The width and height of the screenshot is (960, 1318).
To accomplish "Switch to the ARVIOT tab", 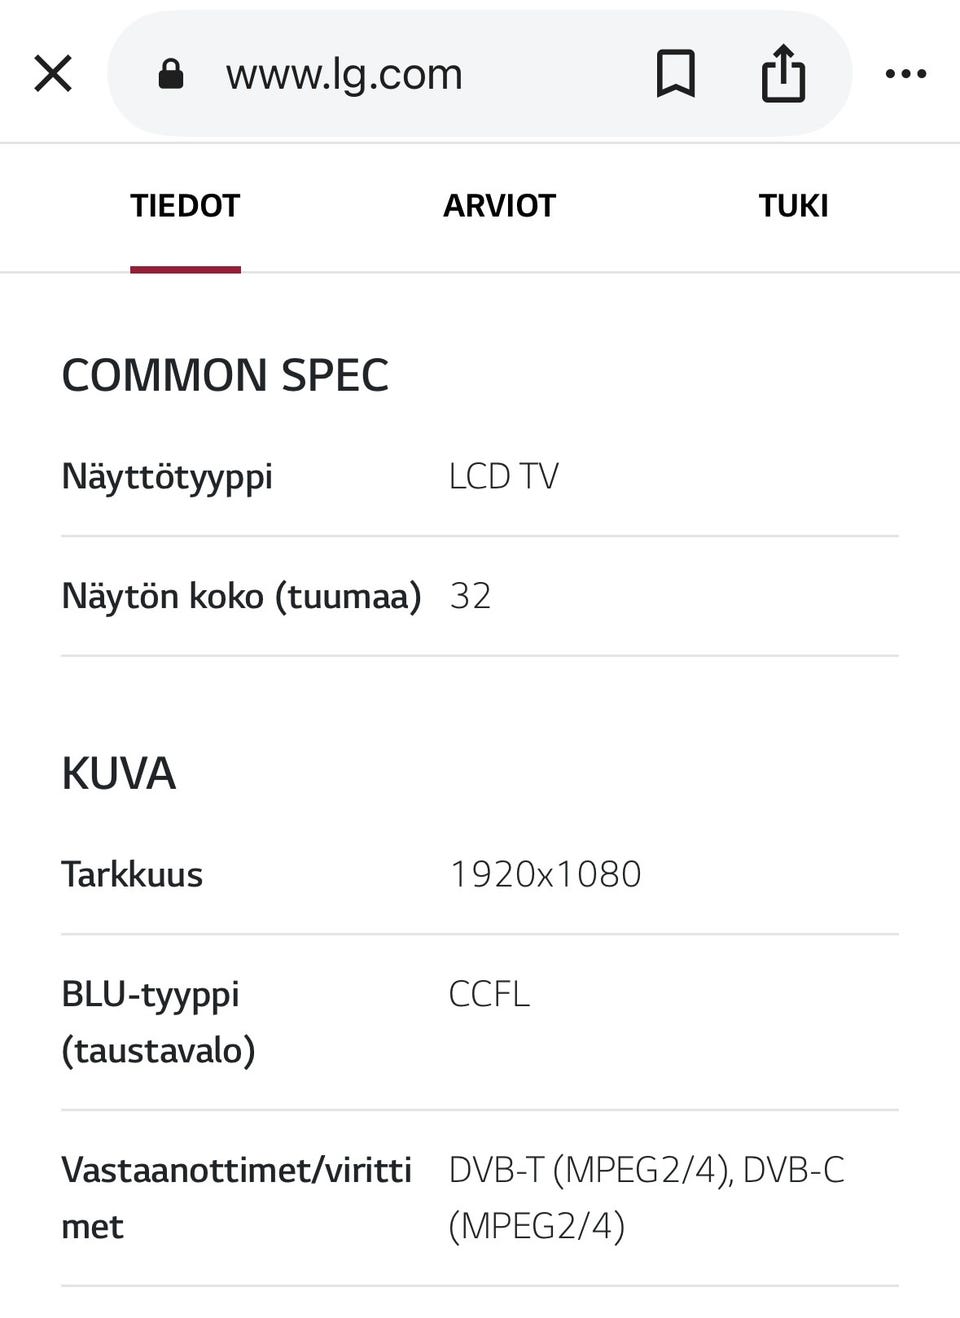I will (x=499, y=206).
